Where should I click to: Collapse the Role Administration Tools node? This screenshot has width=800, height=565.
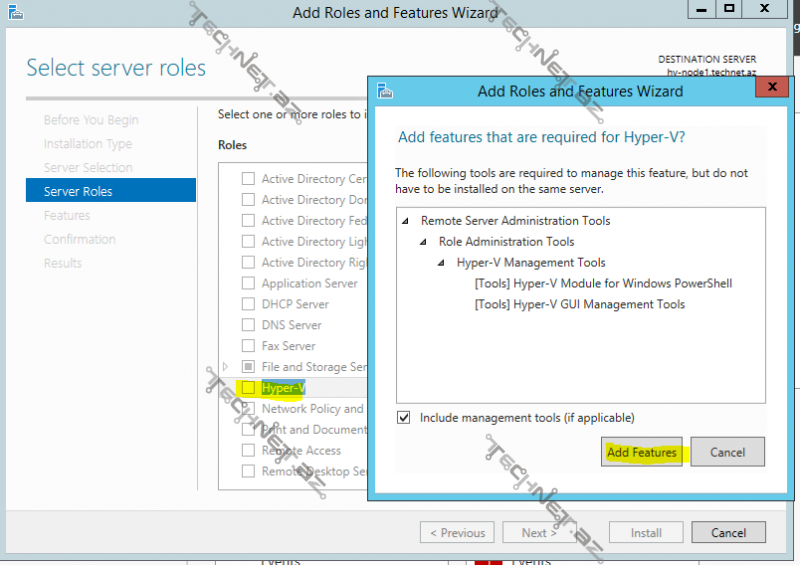click(x=423, y=242)
